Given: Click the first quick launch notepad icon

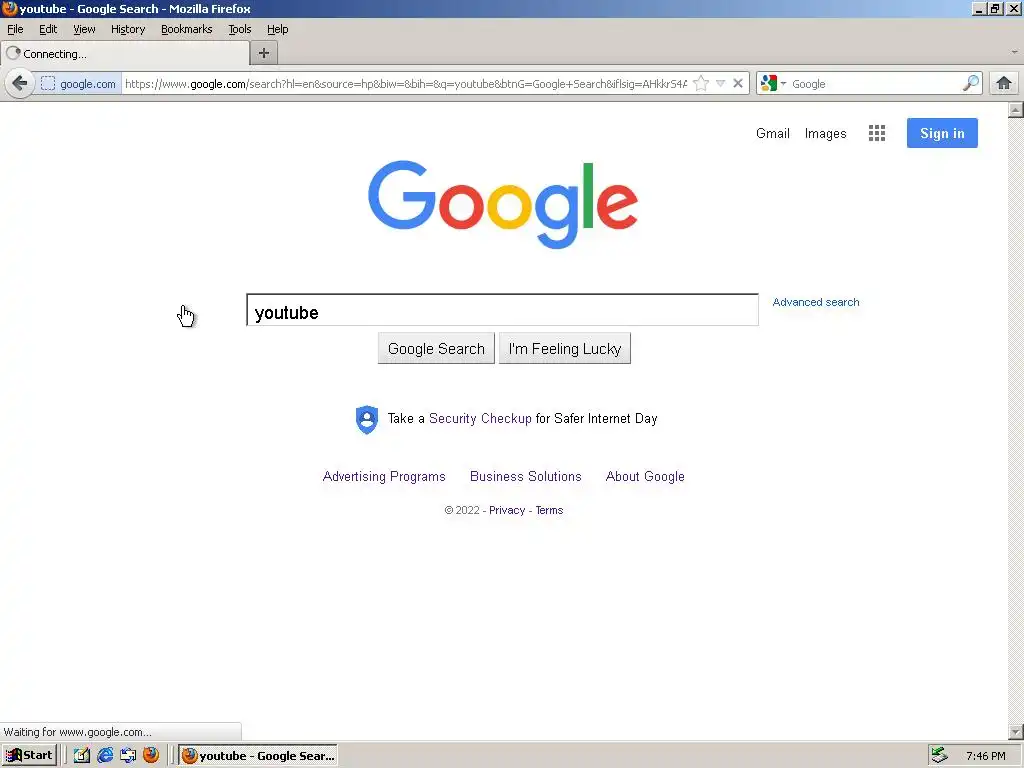Looking at the screenshot, I should (x=82, y=756).
